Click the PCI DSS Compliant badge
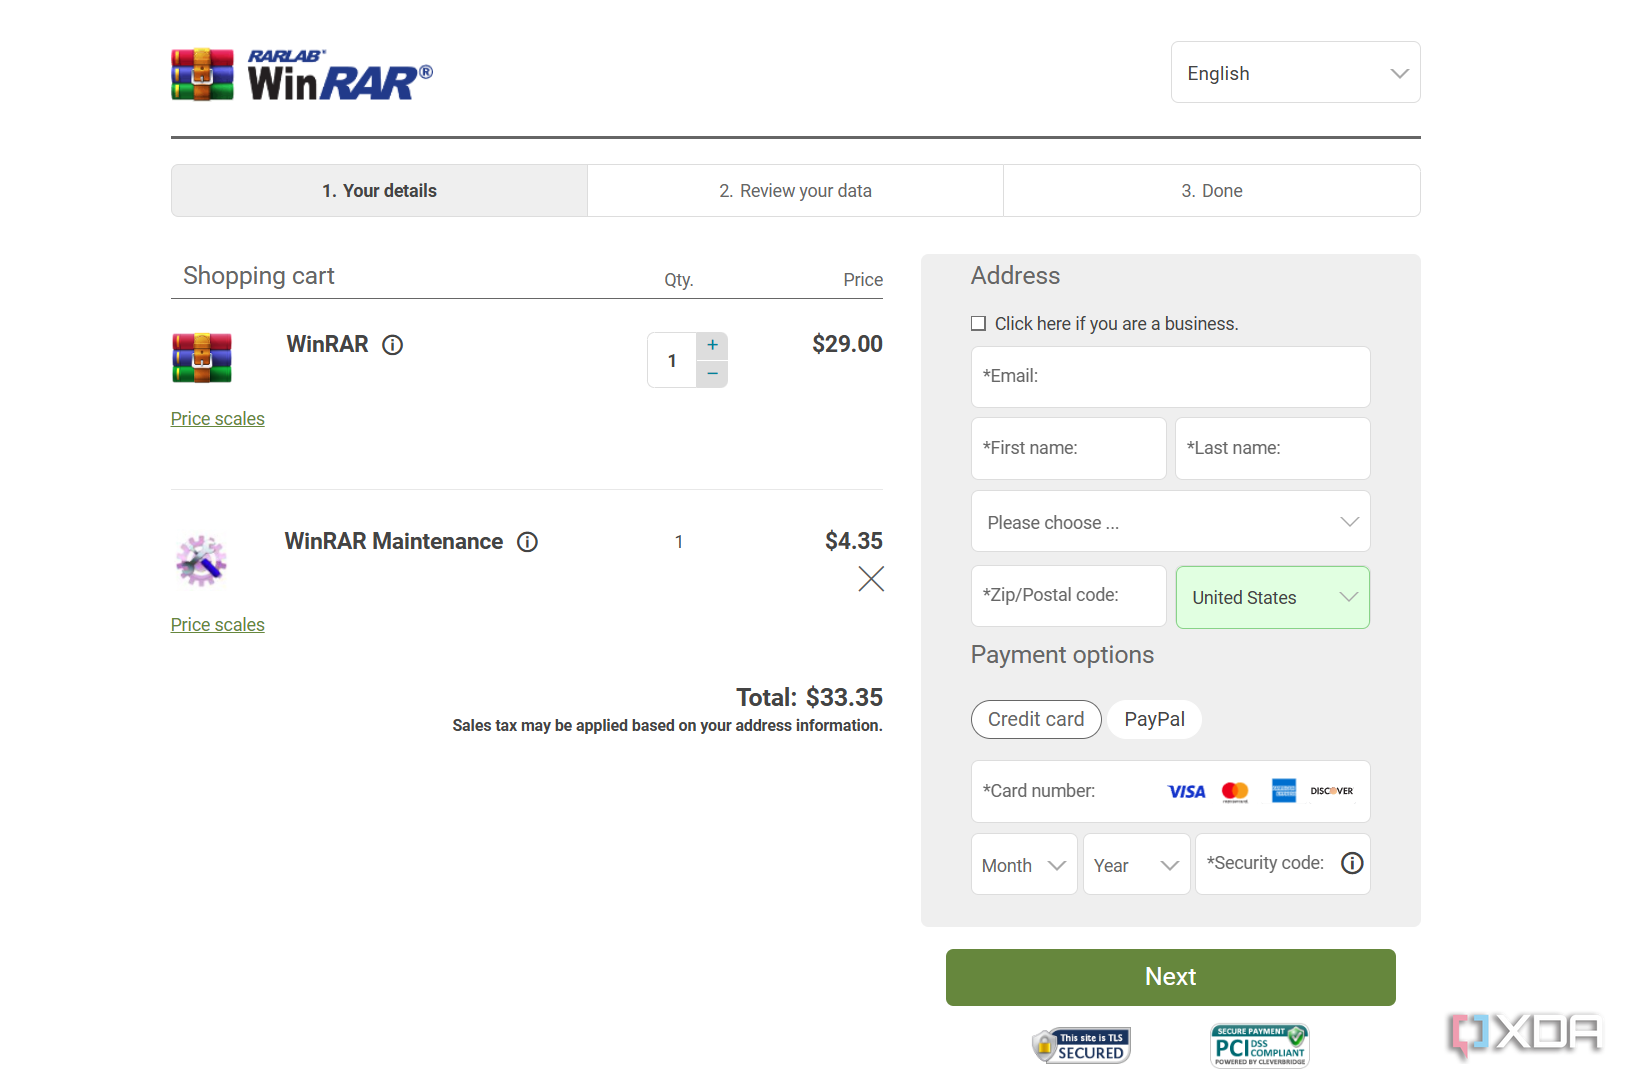The image size is (1626, 1084). 1260,1046
